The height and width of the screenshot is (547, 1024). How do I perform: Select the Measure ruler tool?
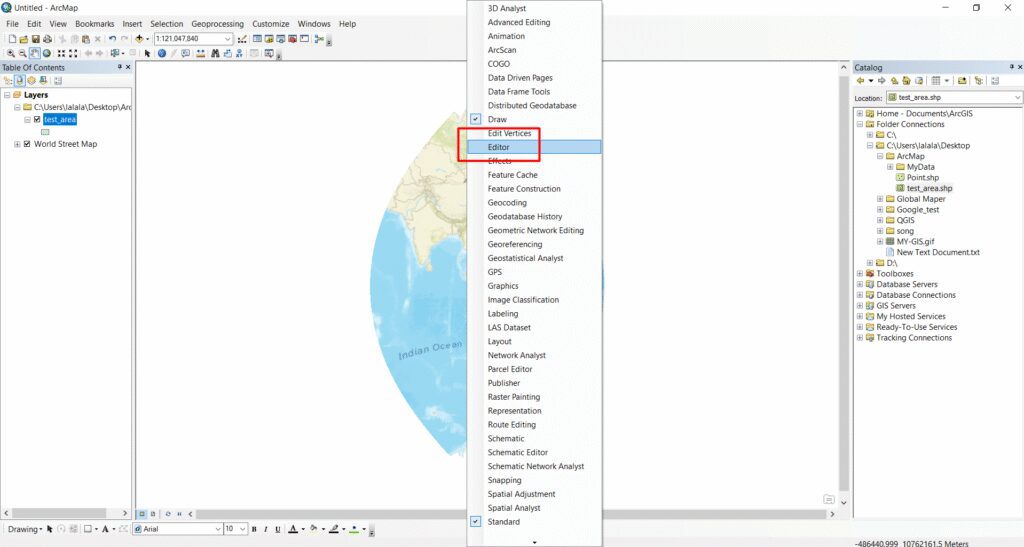click(201, 54)
